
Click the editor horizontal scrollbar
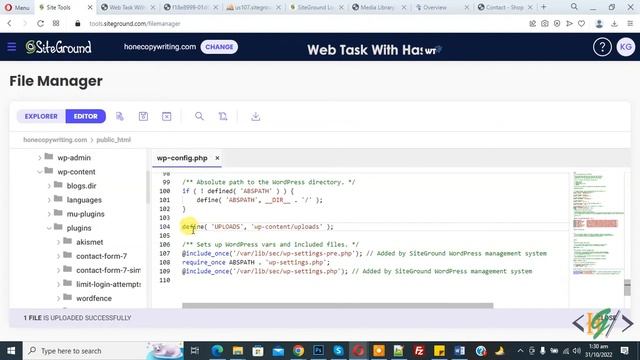point(338,306)
